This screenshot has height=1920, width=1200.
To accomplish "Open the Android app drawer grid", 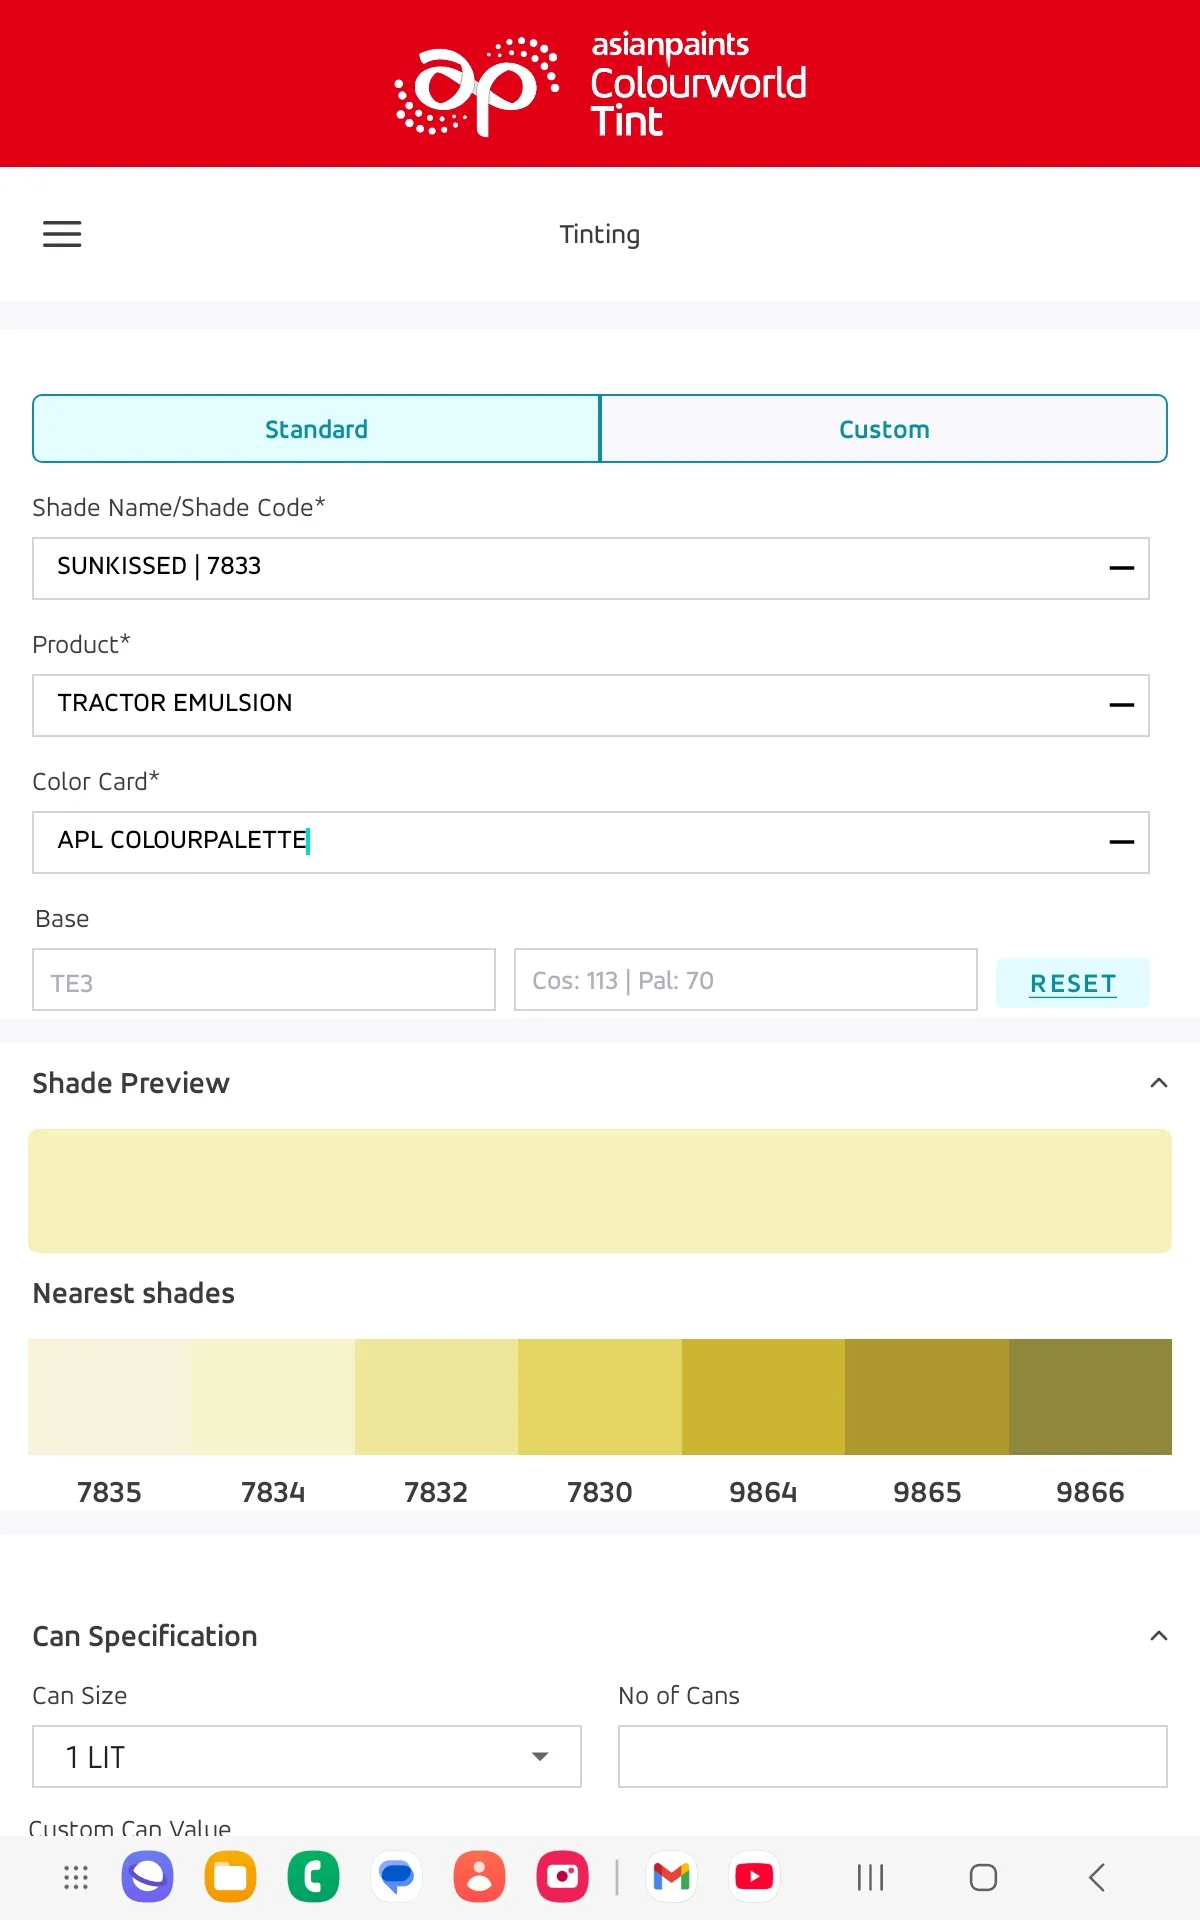I will click(x=76, y=1877).
